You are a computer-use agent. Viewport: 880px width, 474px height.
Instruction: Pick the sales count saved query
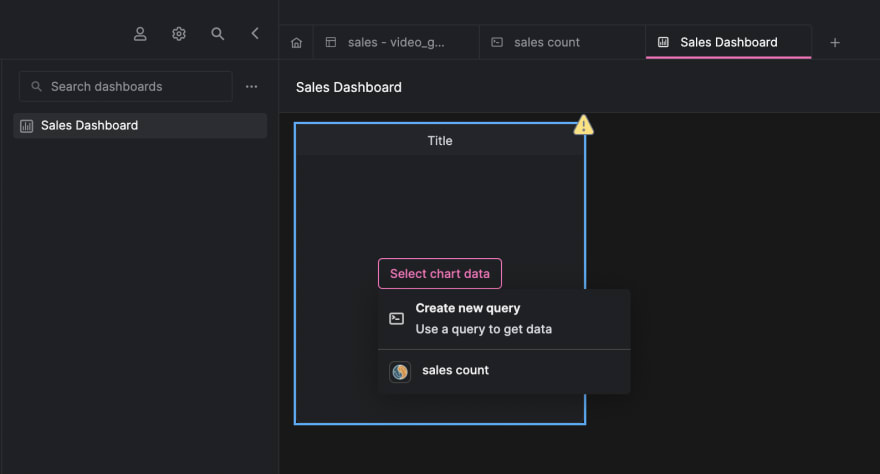[x=504, y=371]
